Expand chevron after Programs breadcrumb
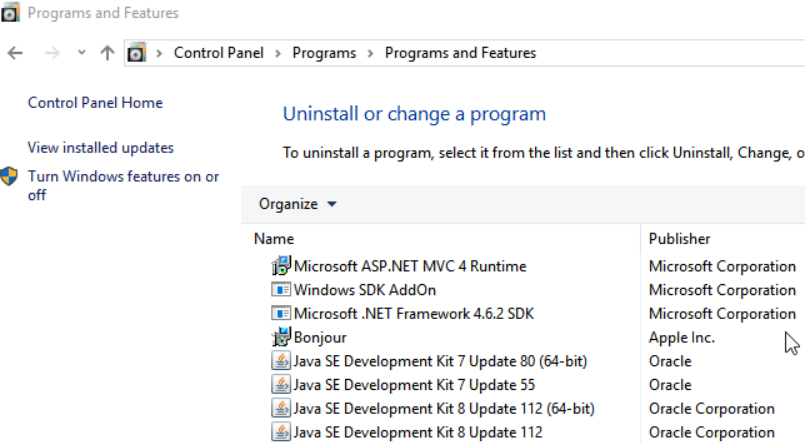 pyautogui.click(x=370, y=53)
